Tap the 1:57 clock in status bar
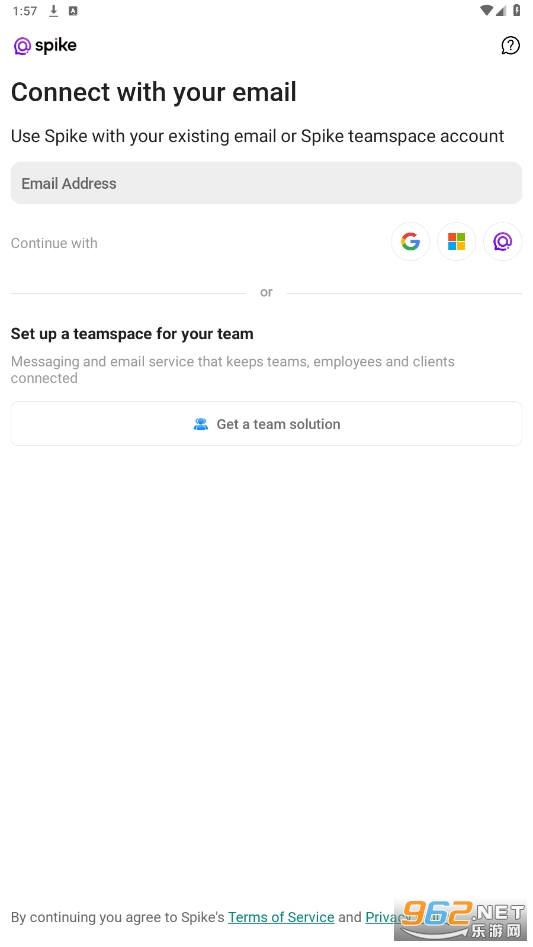This screenshot has height=947, width=533. (25, 11)
